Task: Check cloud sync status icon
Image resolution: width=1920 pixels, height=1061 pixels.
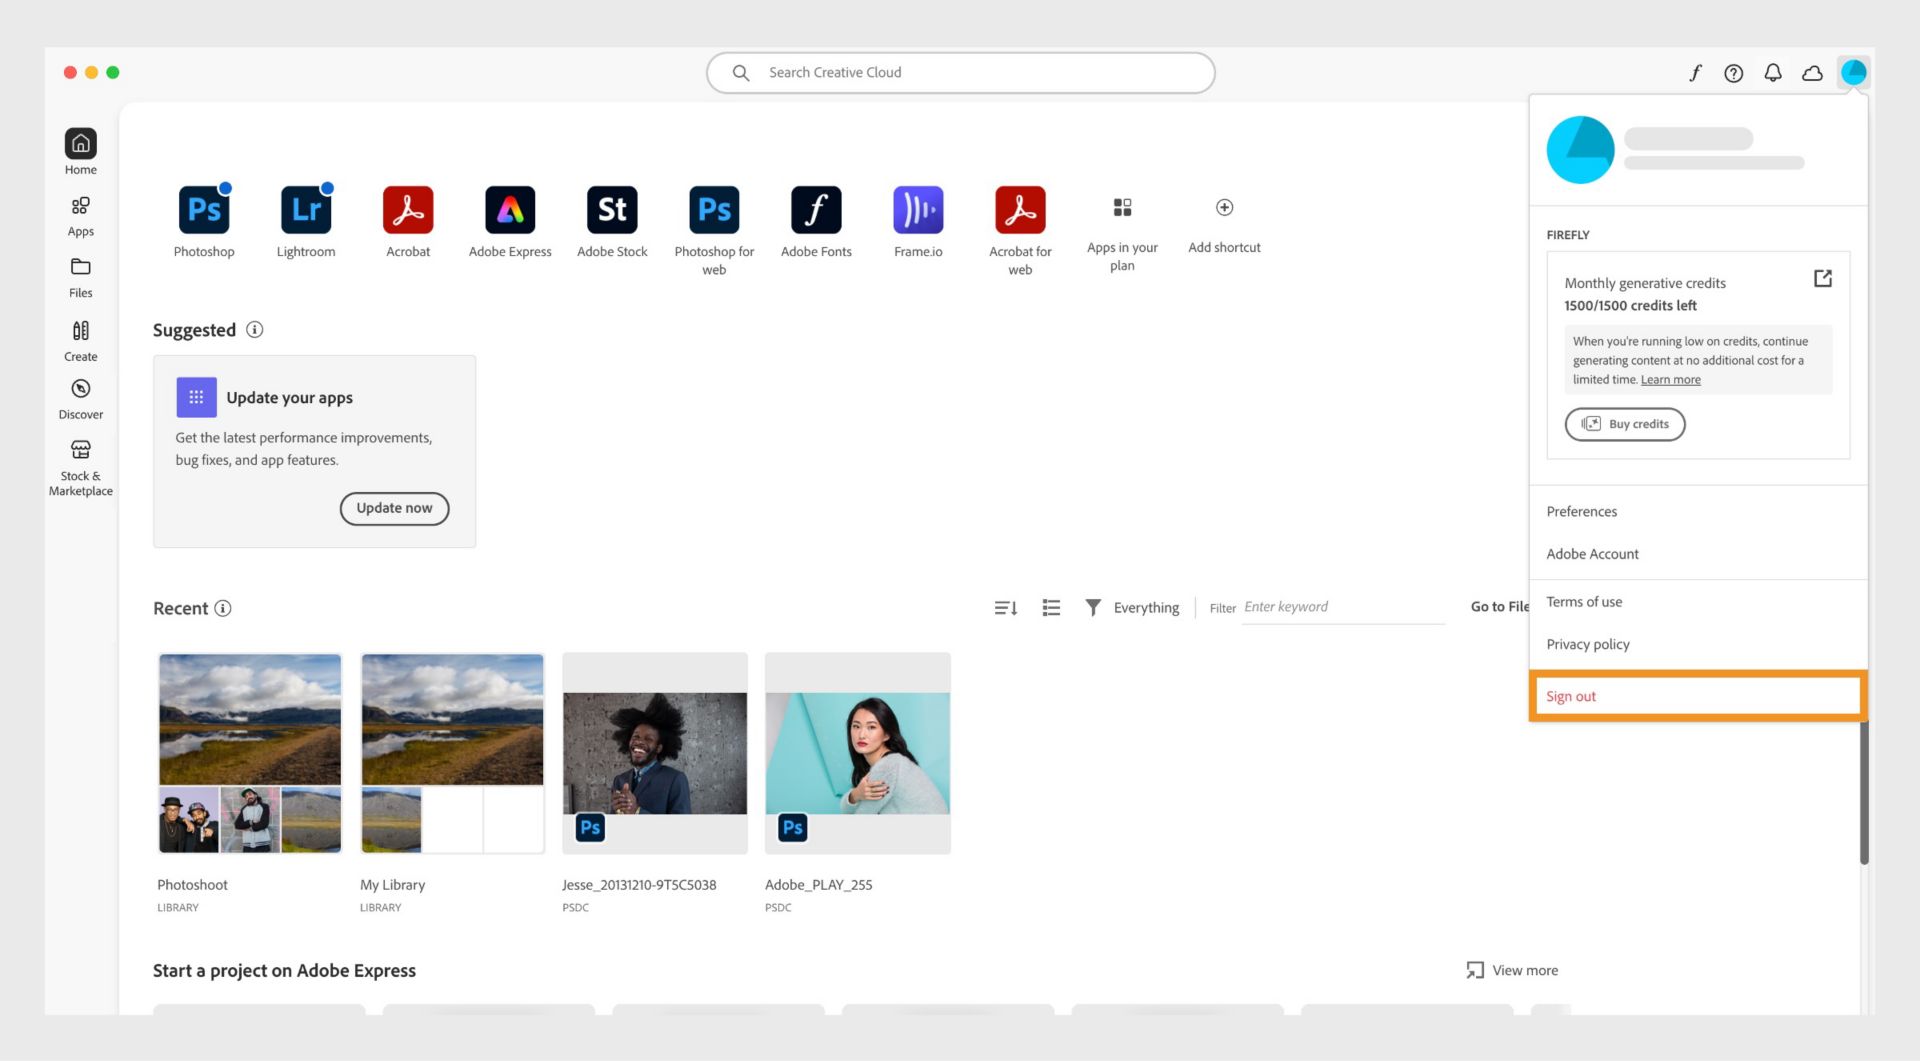Action: pyautogui.click(x=1812, y=72)
